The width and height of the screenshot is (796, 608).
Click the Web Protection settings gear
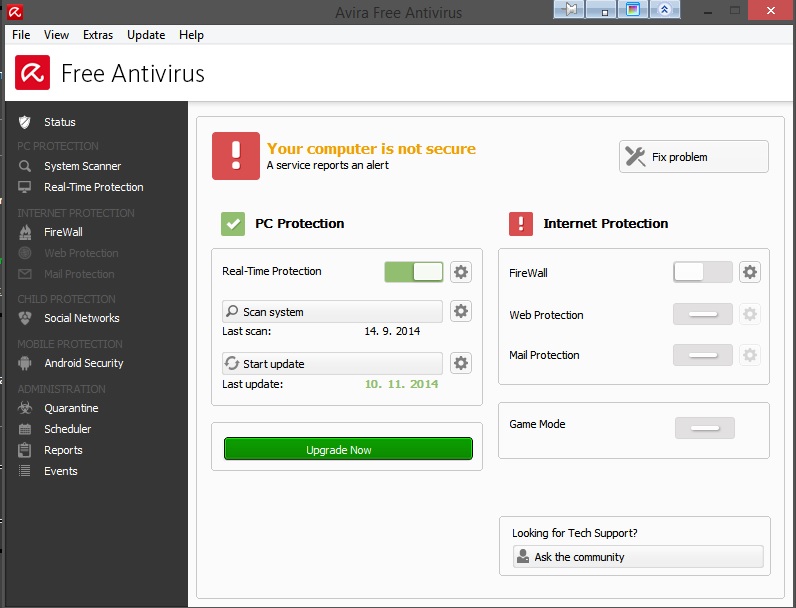[x=750, y=314]
